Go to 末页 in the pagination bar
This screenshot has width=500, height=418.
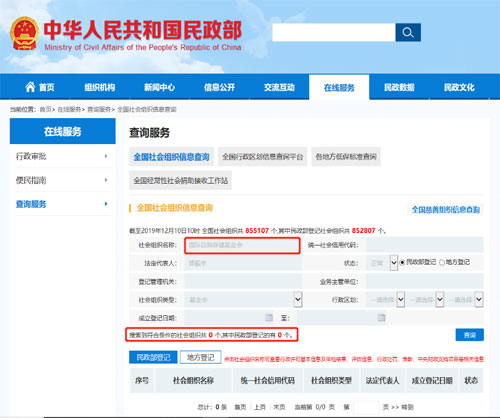point(279,407)
